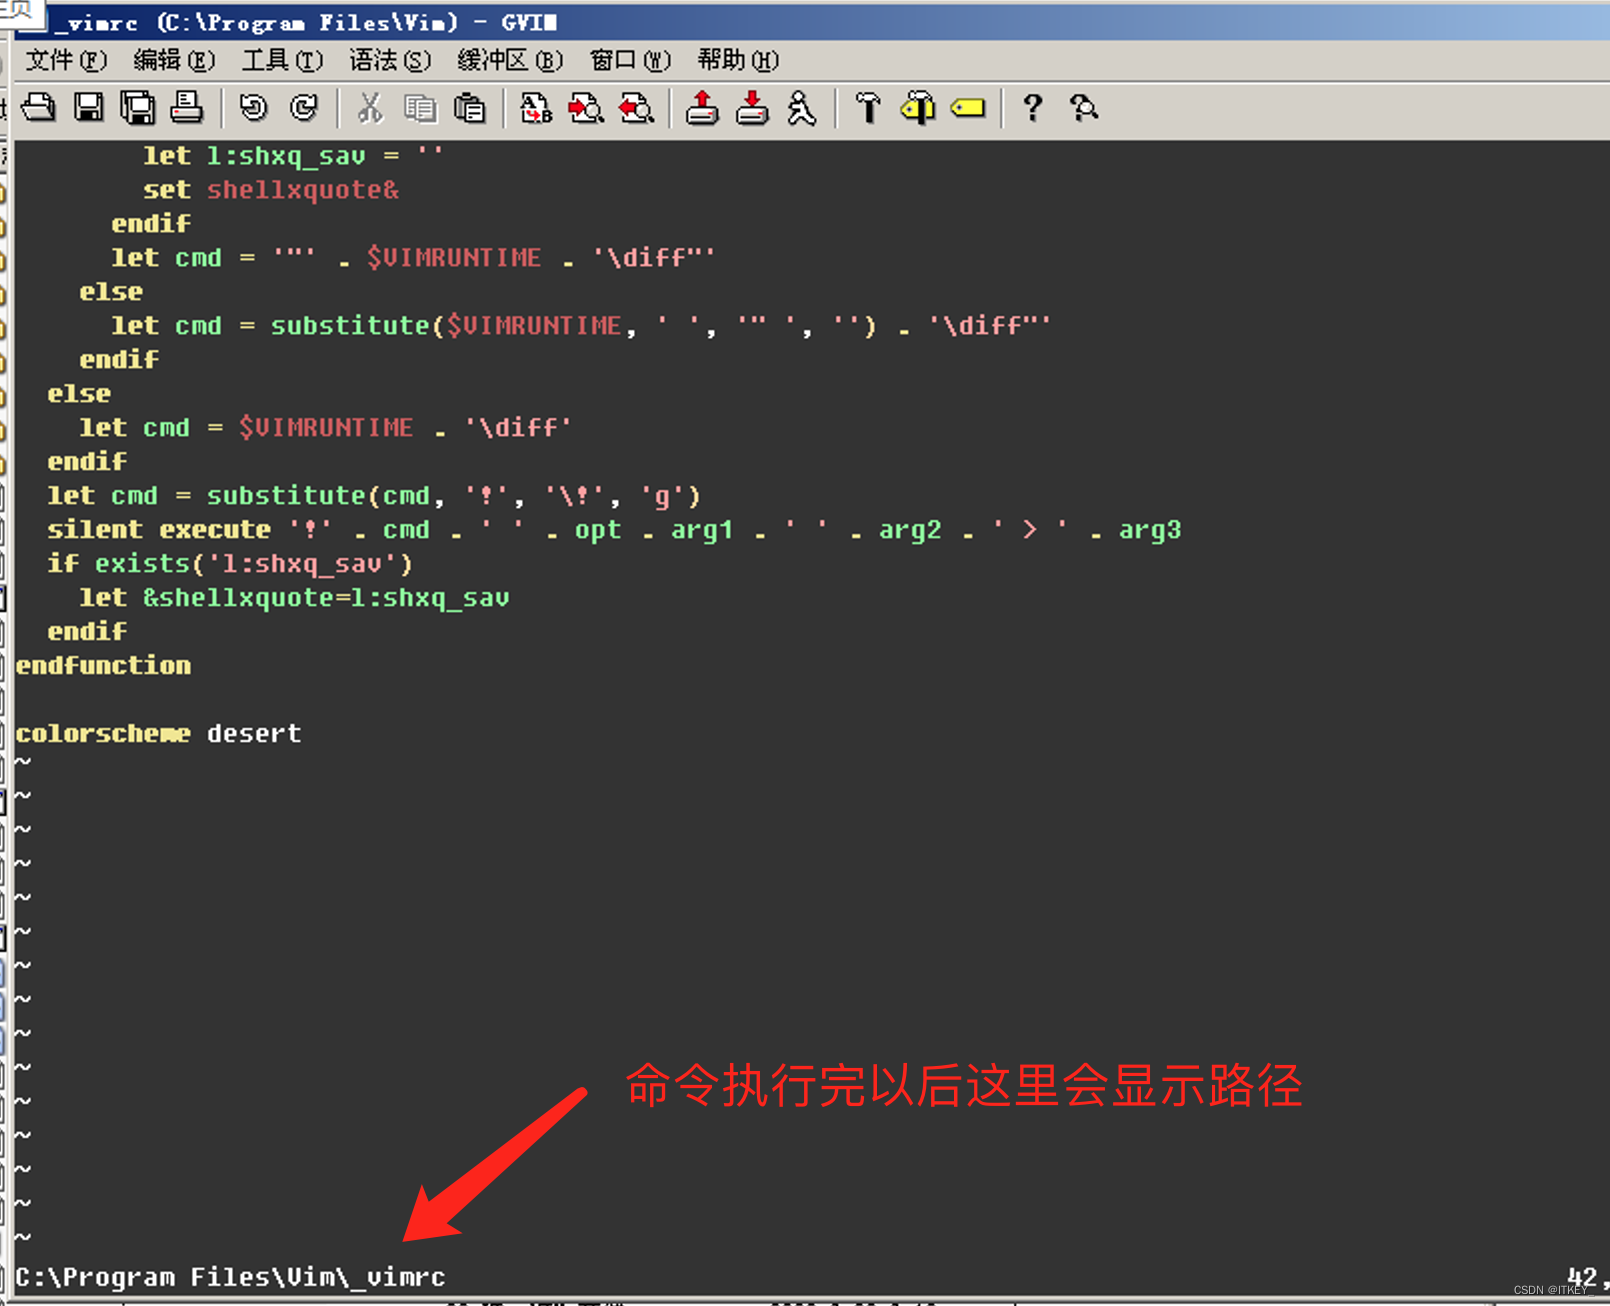Click the Make hammer icon

[x=868, y=107]
